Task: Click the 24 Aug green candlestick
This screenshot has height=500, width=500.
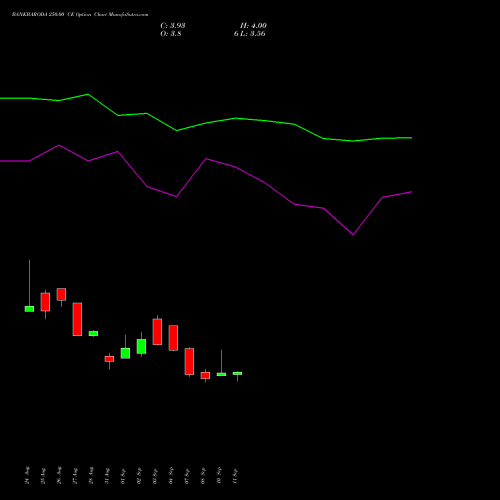Action: click(29, 309)
